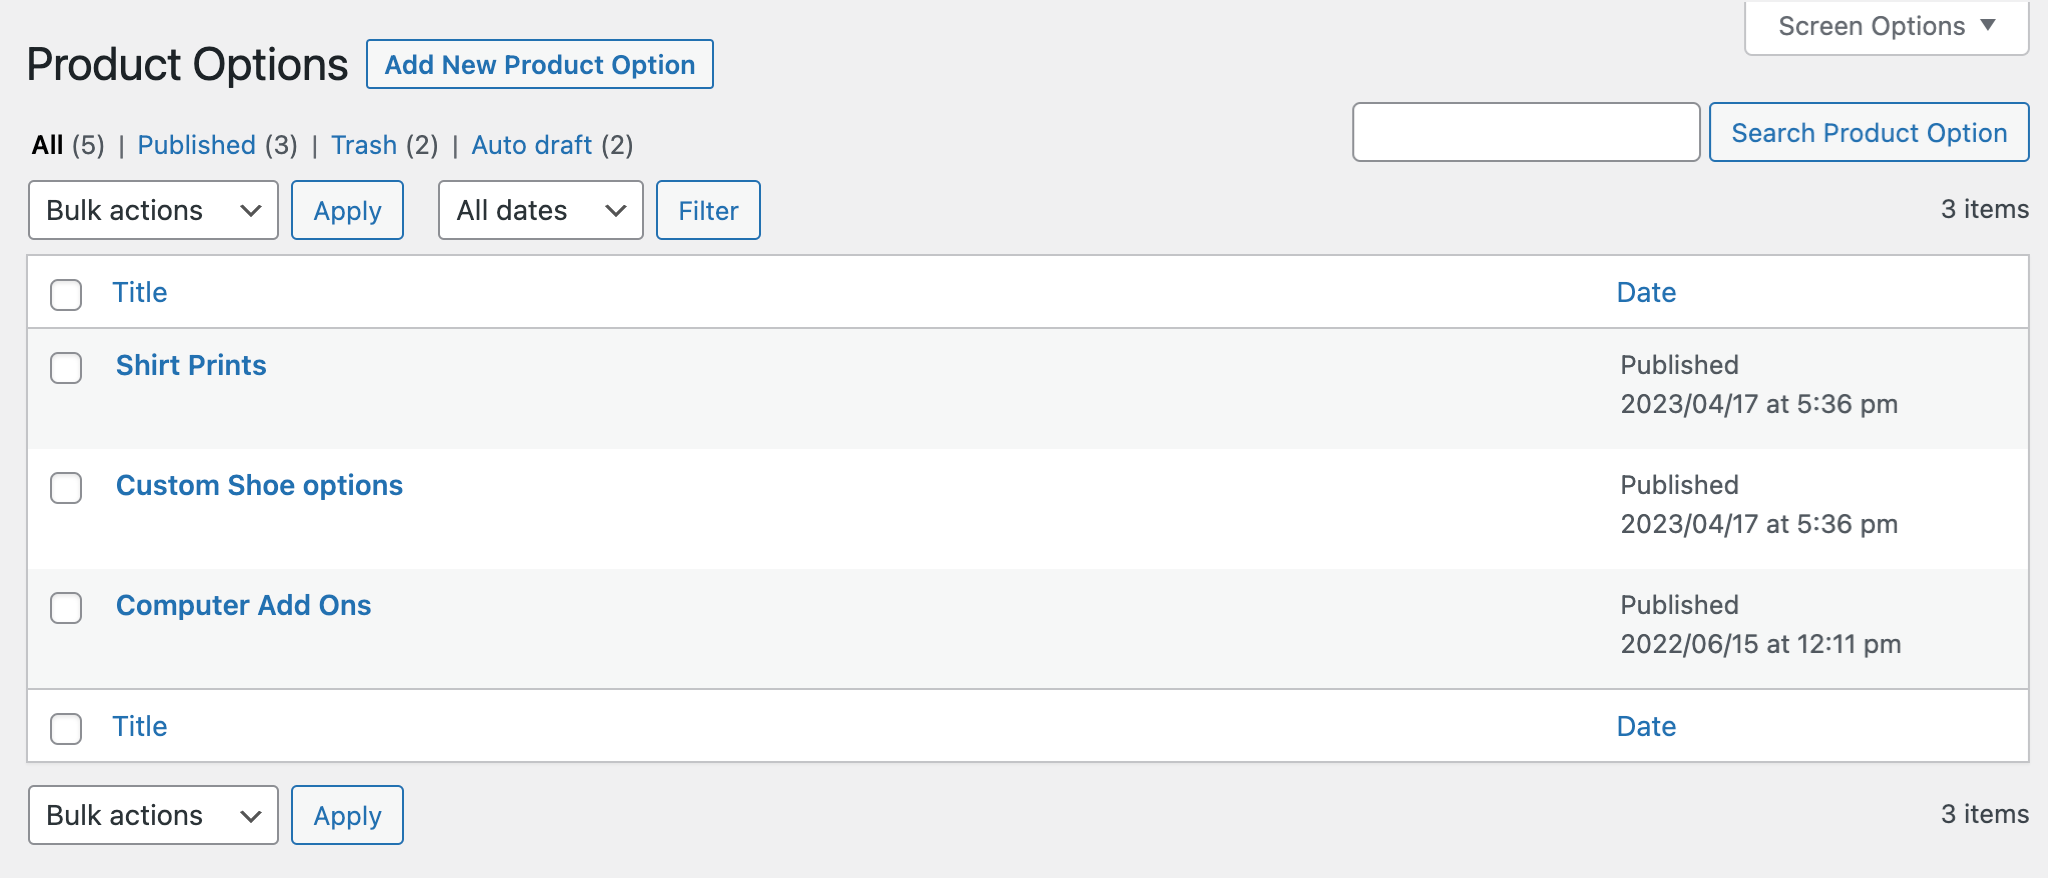Add a new product option
This screenshot has width=2048, height=878.
[x=540, y=64]
